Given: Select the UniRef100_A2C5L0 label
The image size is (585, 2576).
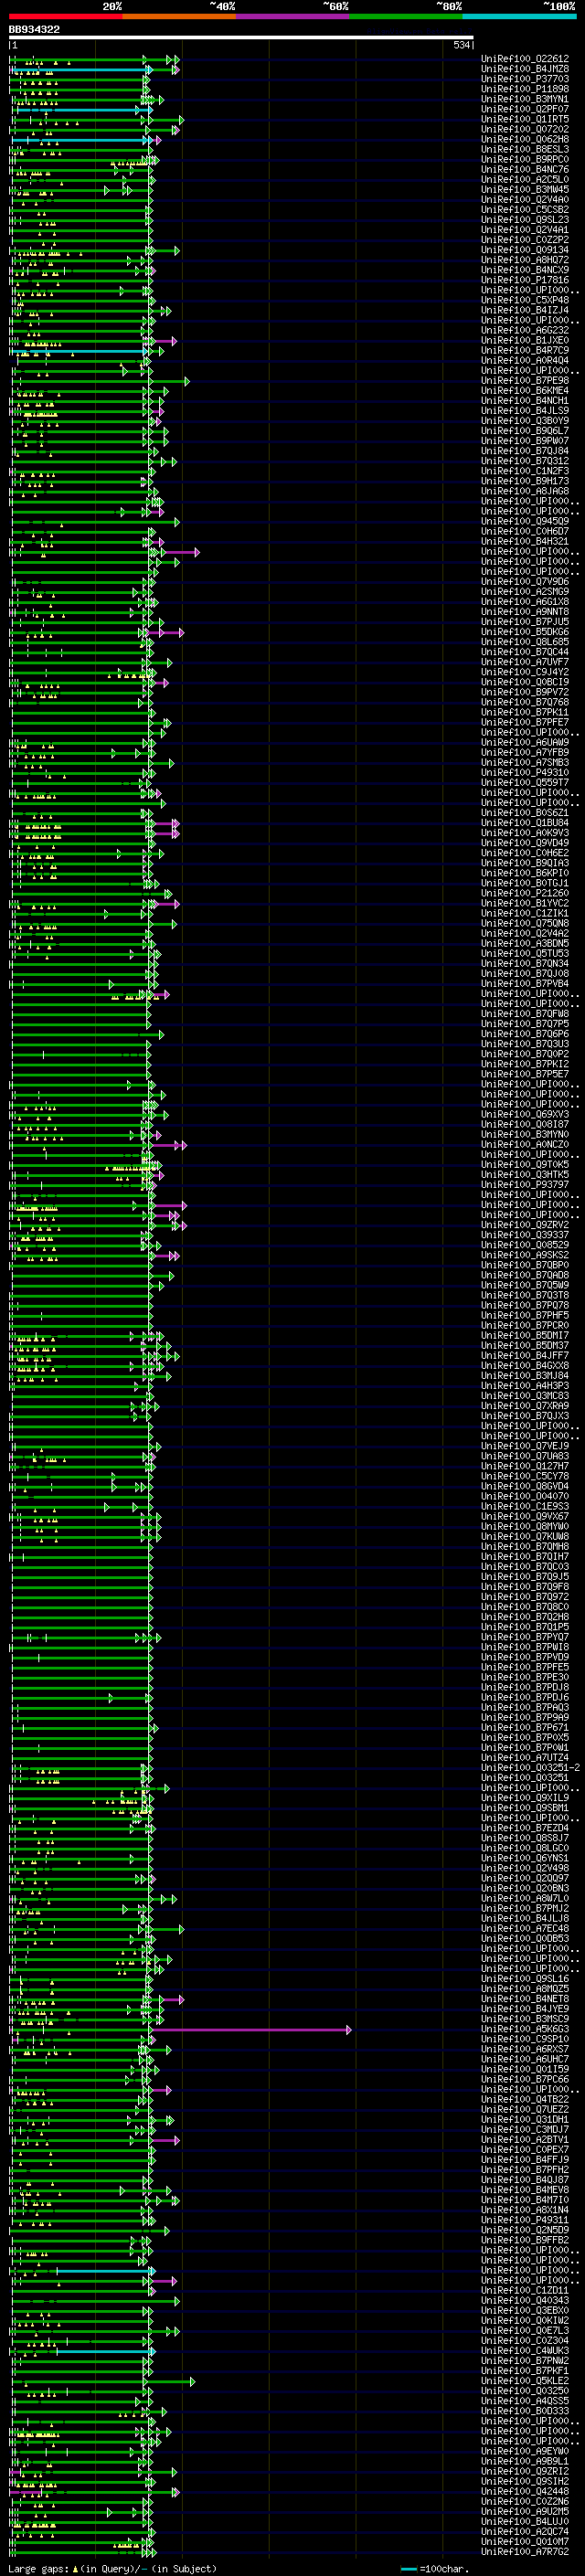Looking at the screenshot, I should point(525,180).
